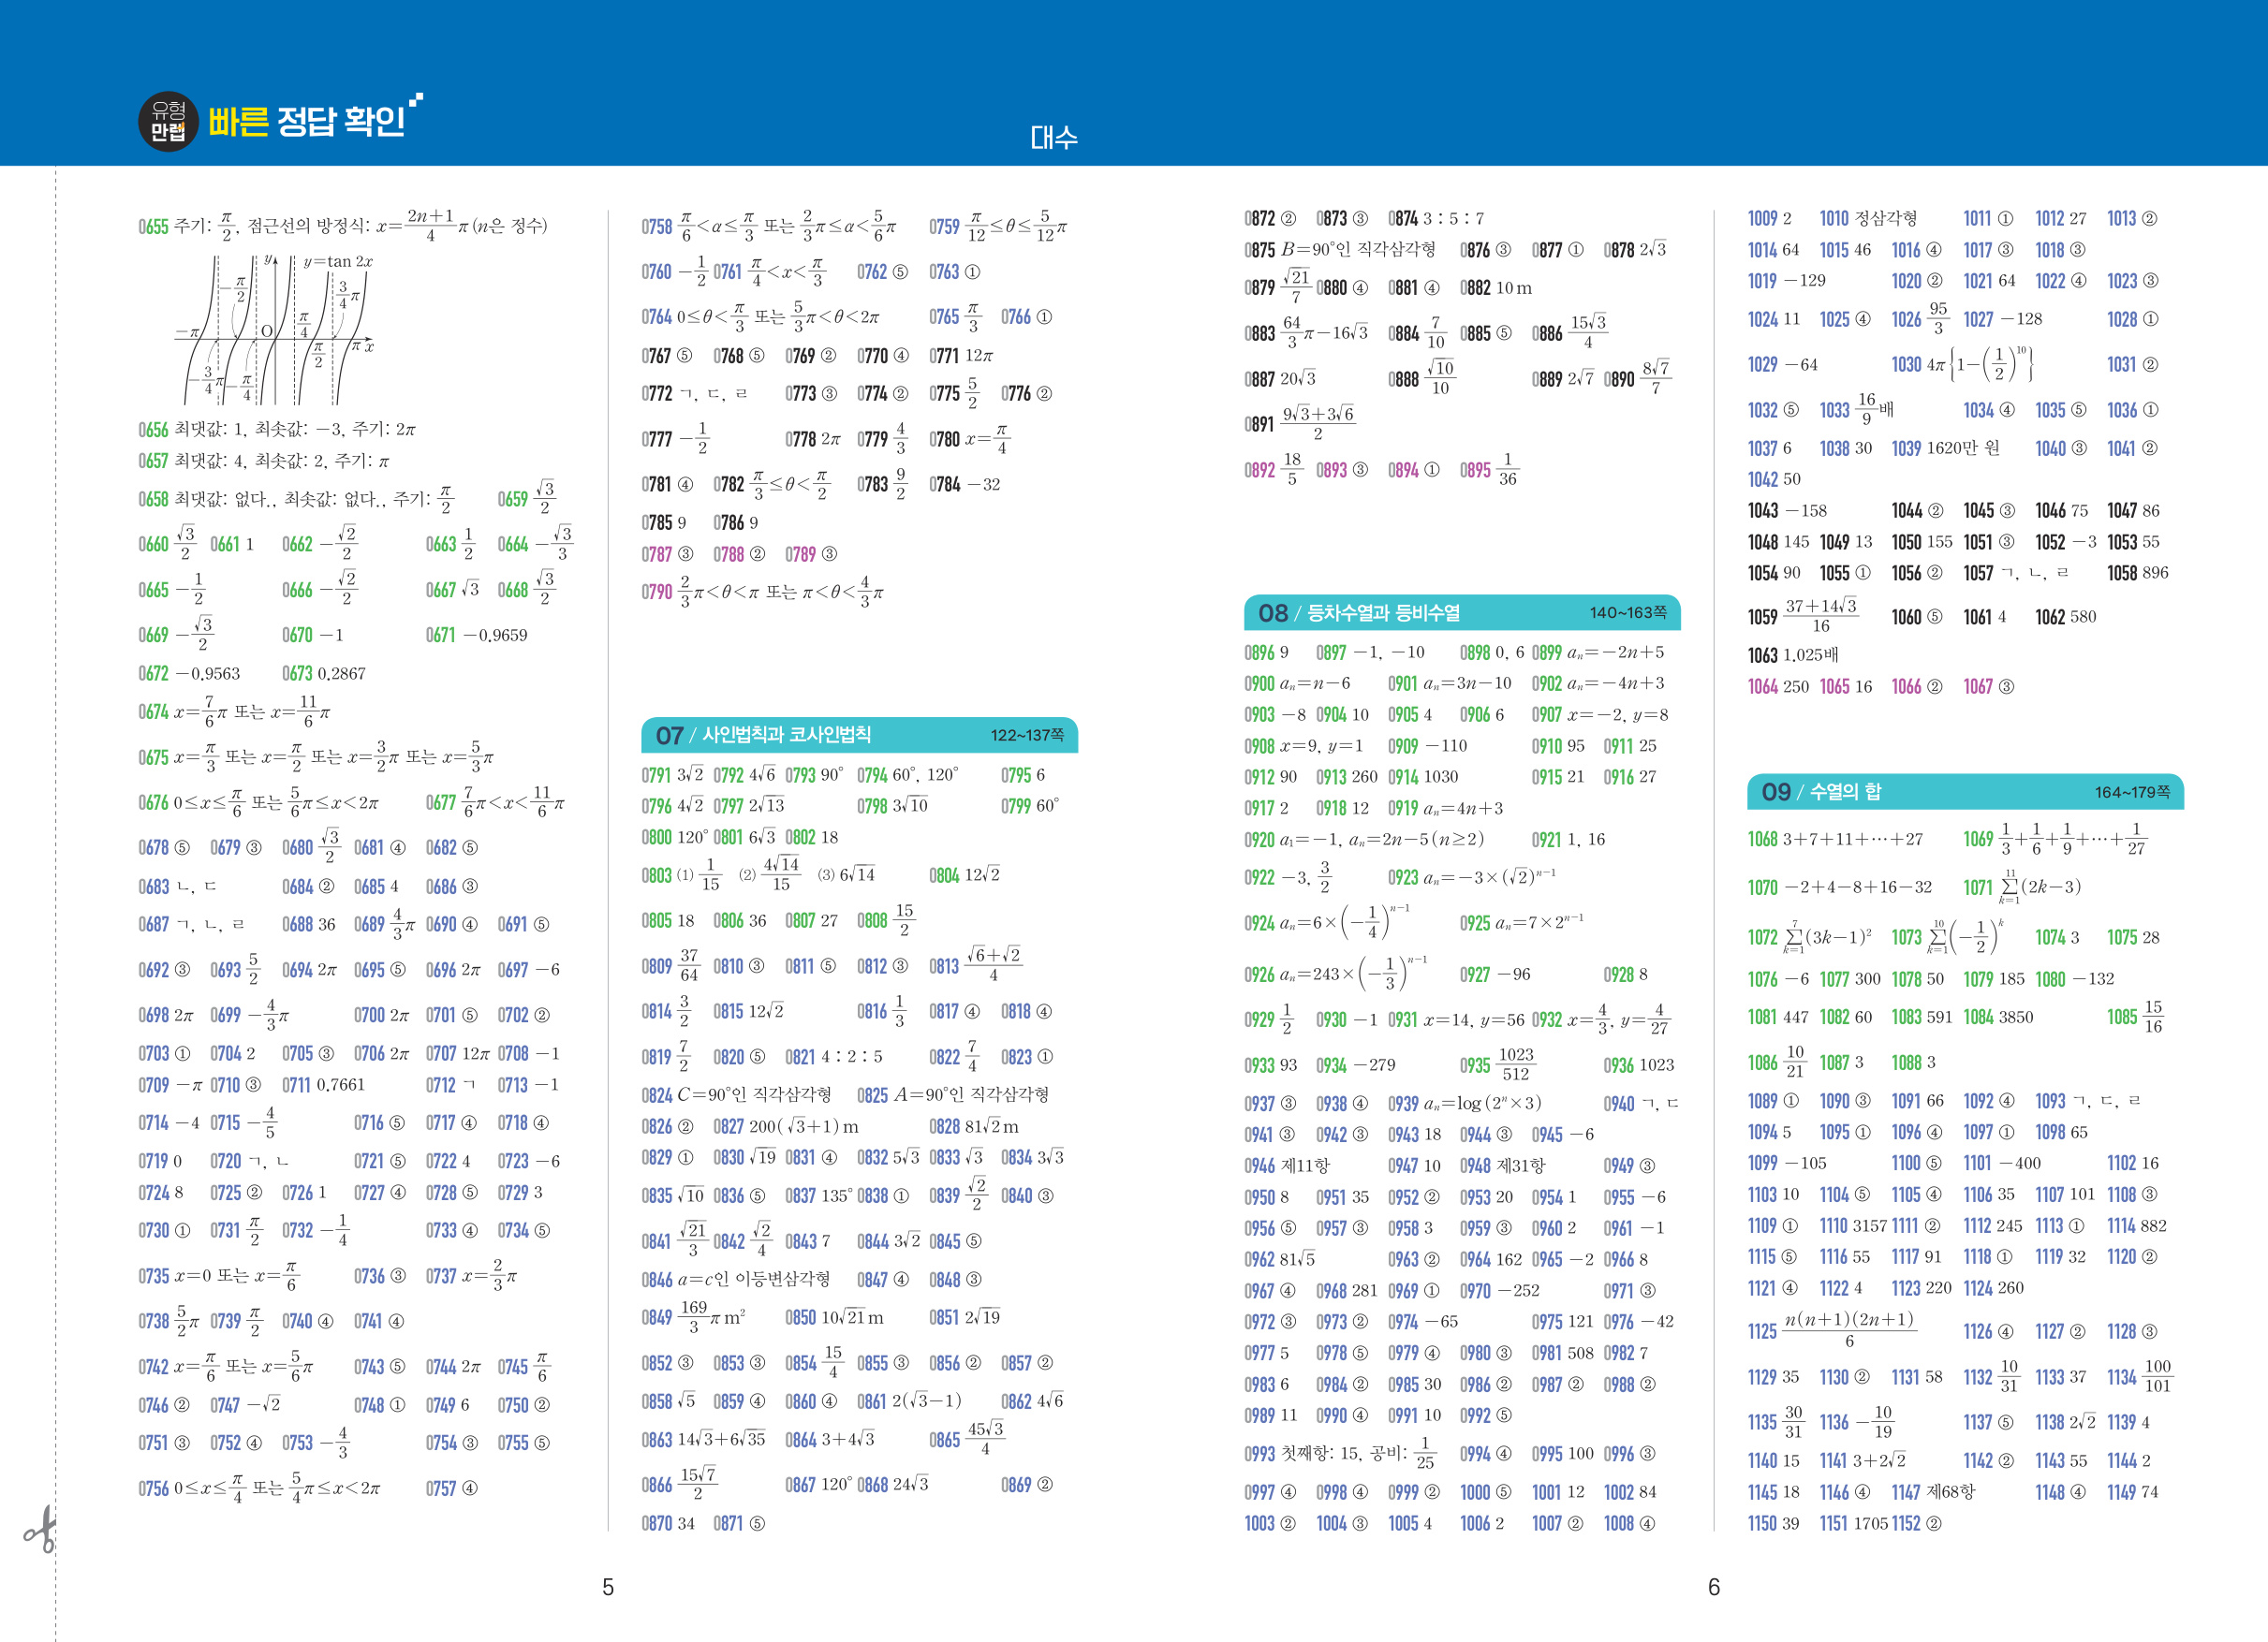Click the page range 122~137쪽

tap(1027, 735)
